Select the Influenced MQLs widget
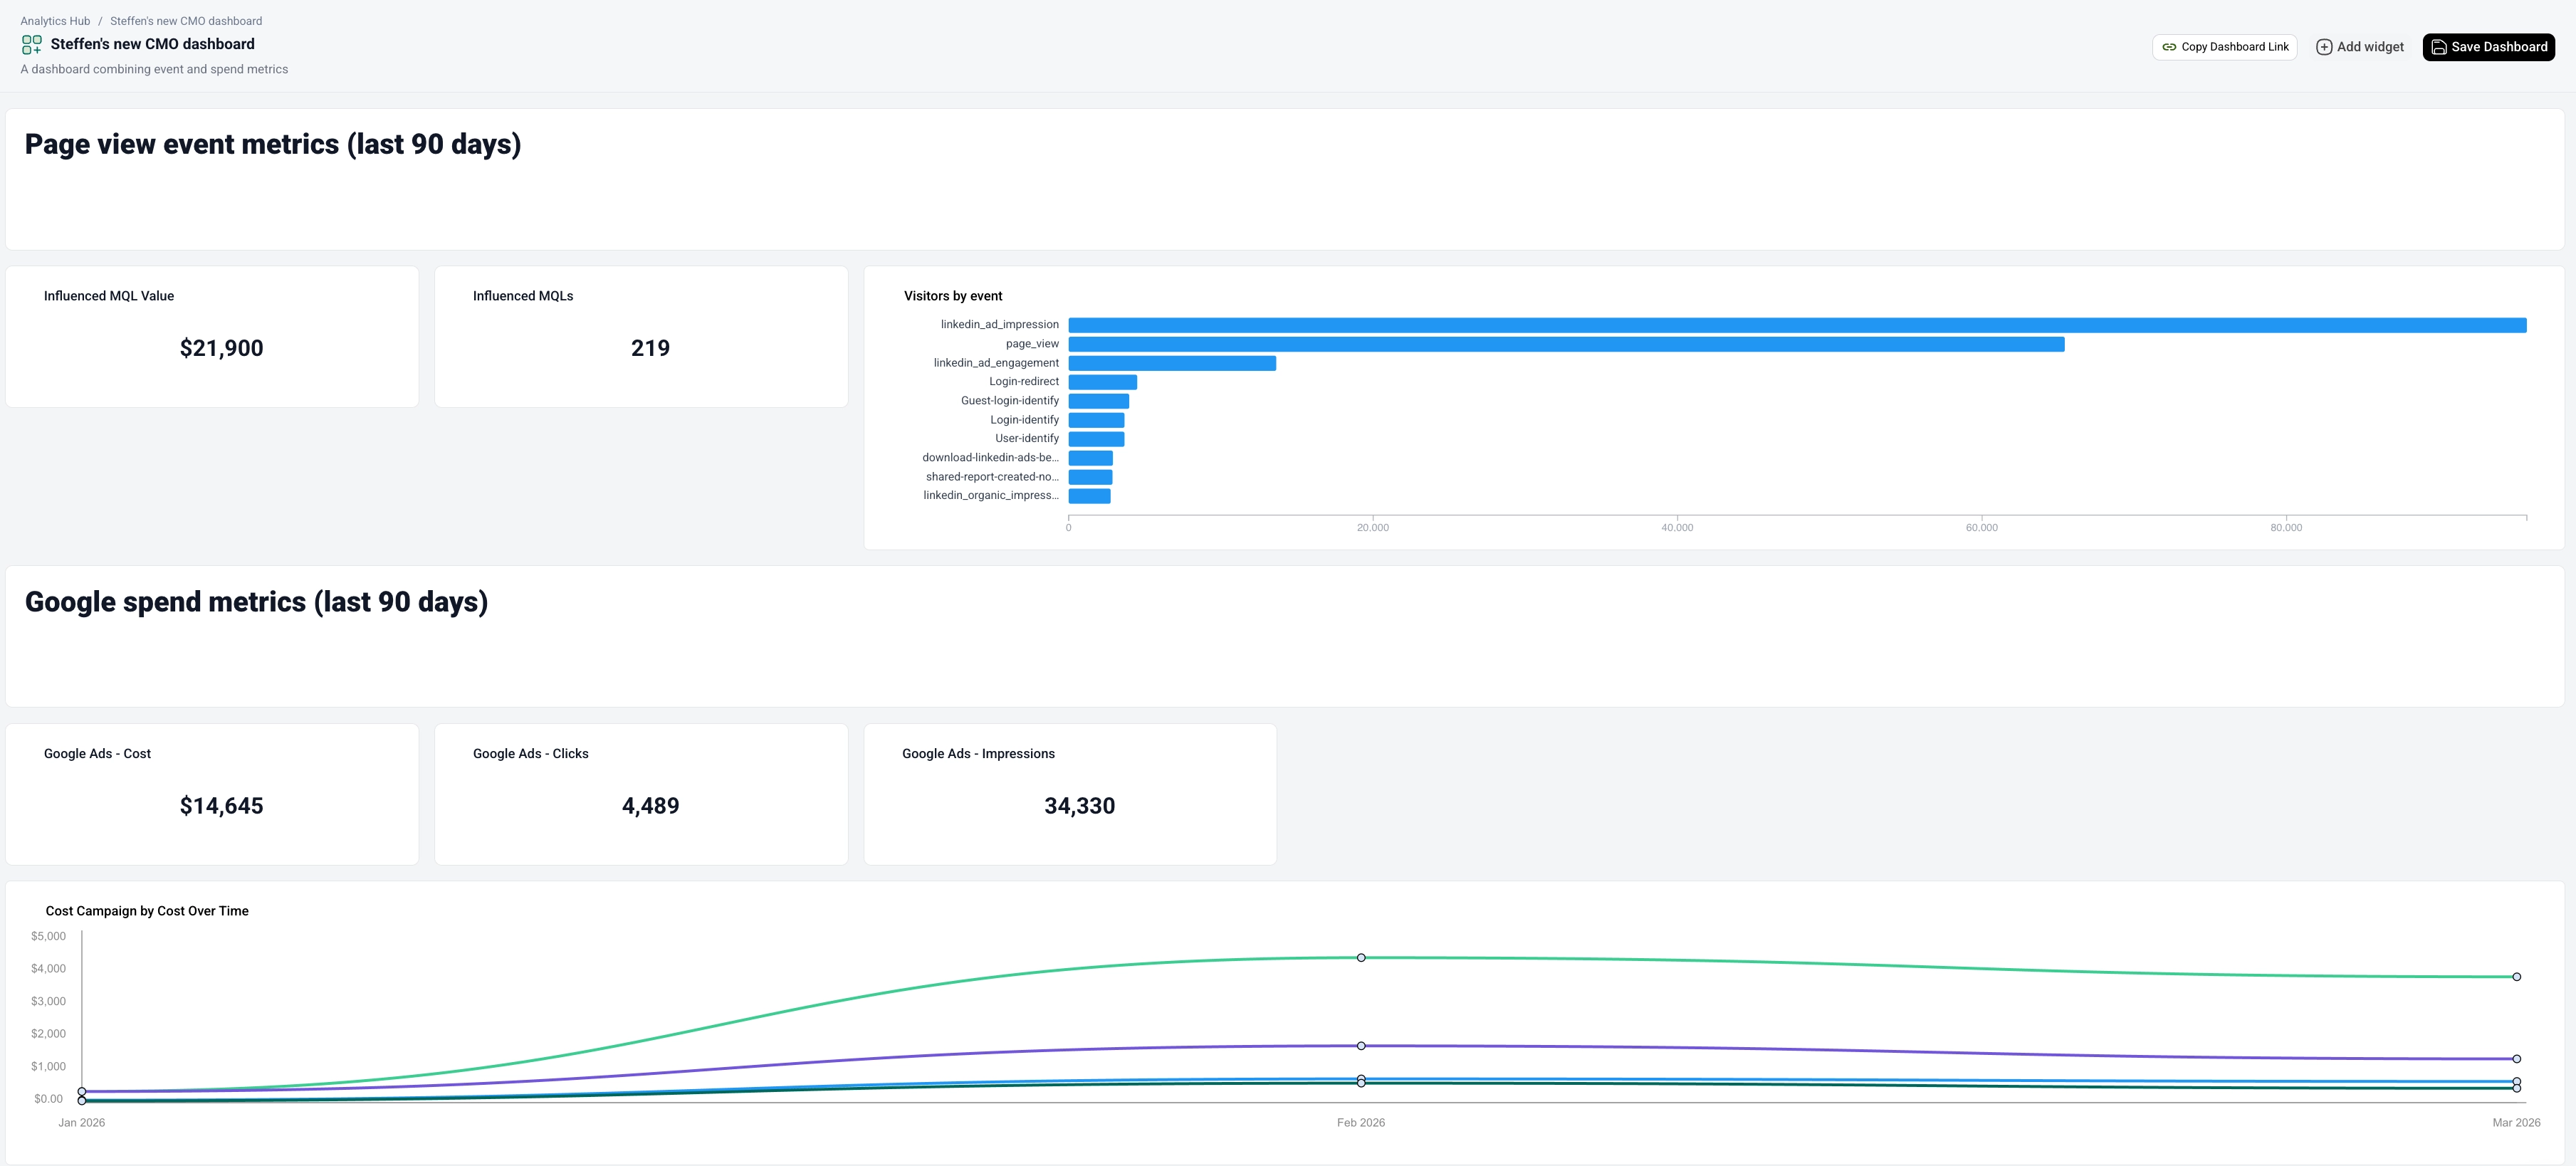2576x1166 pixels. click(641, 336)
